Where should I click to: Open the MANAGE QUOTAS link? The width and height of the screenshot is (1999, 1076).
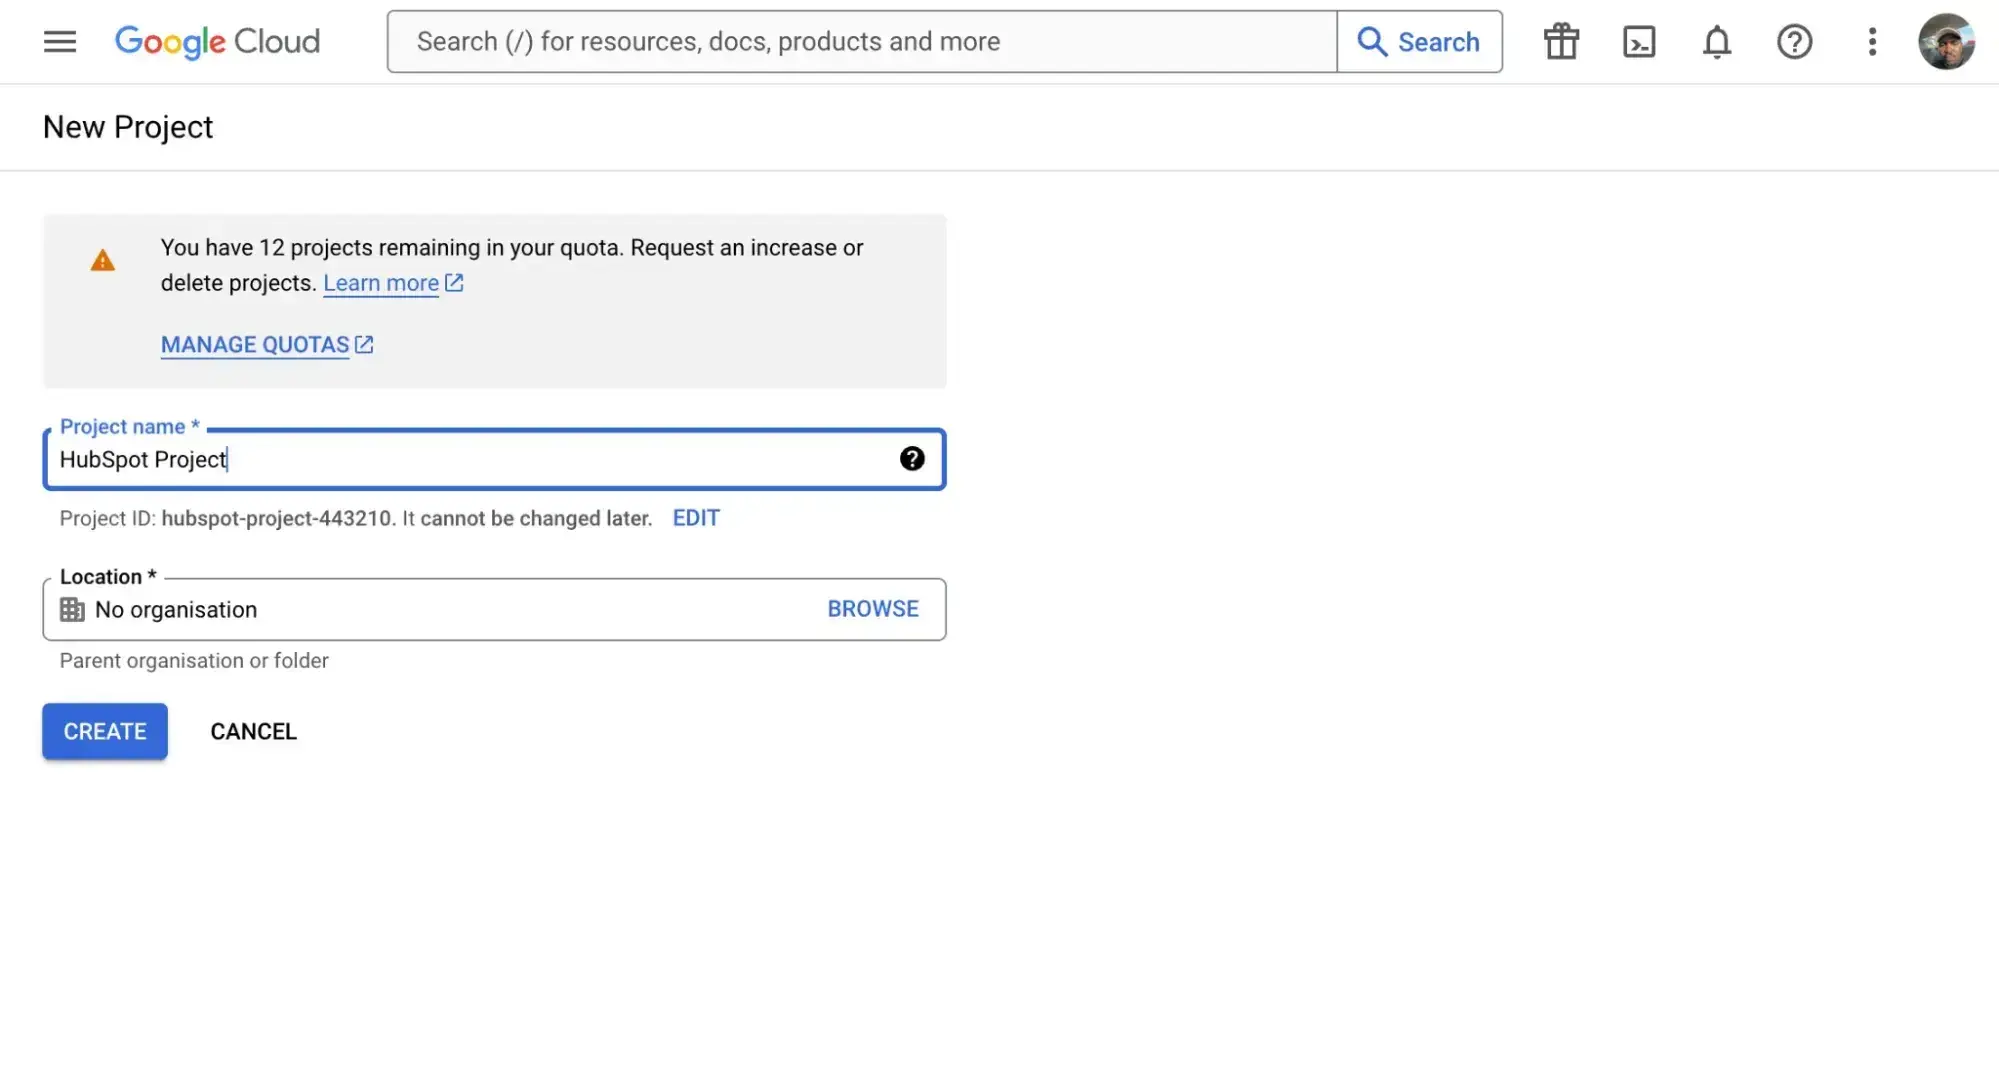tap(255, 345)
